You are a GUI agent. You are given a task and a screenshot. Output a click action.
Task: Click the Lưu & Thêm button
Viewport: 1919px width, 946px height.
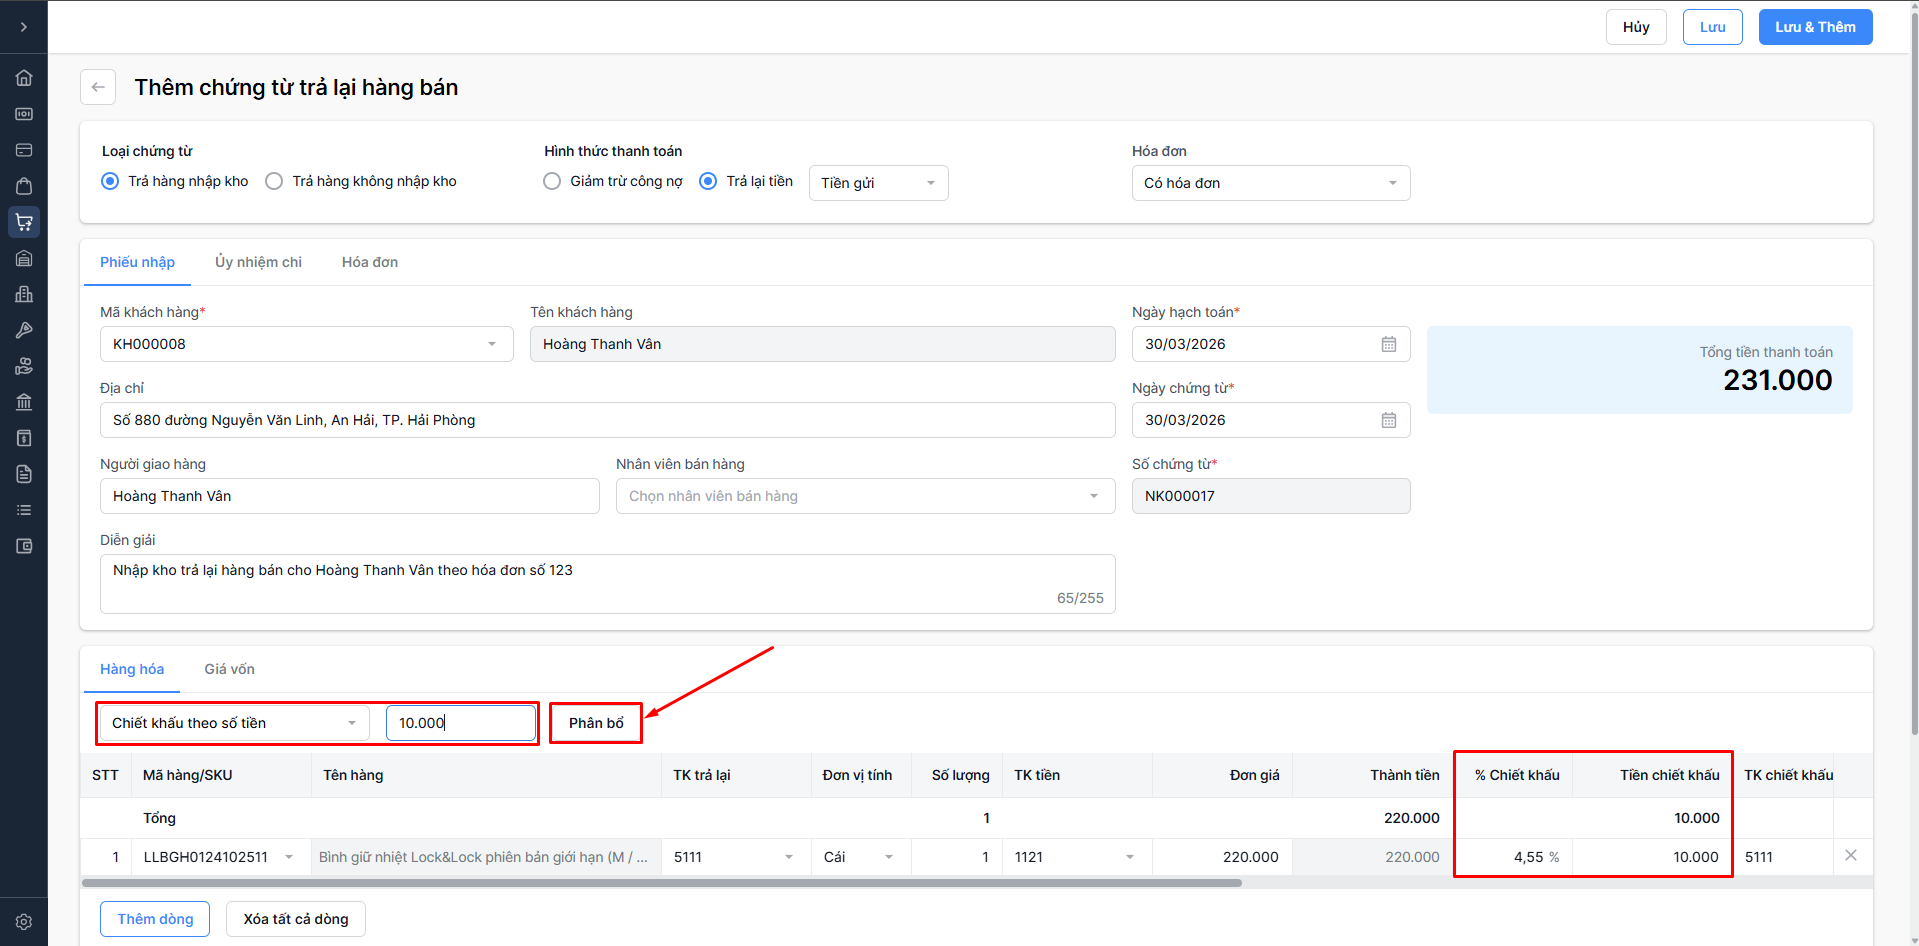pyautogui.click(x=1815, y=27)
